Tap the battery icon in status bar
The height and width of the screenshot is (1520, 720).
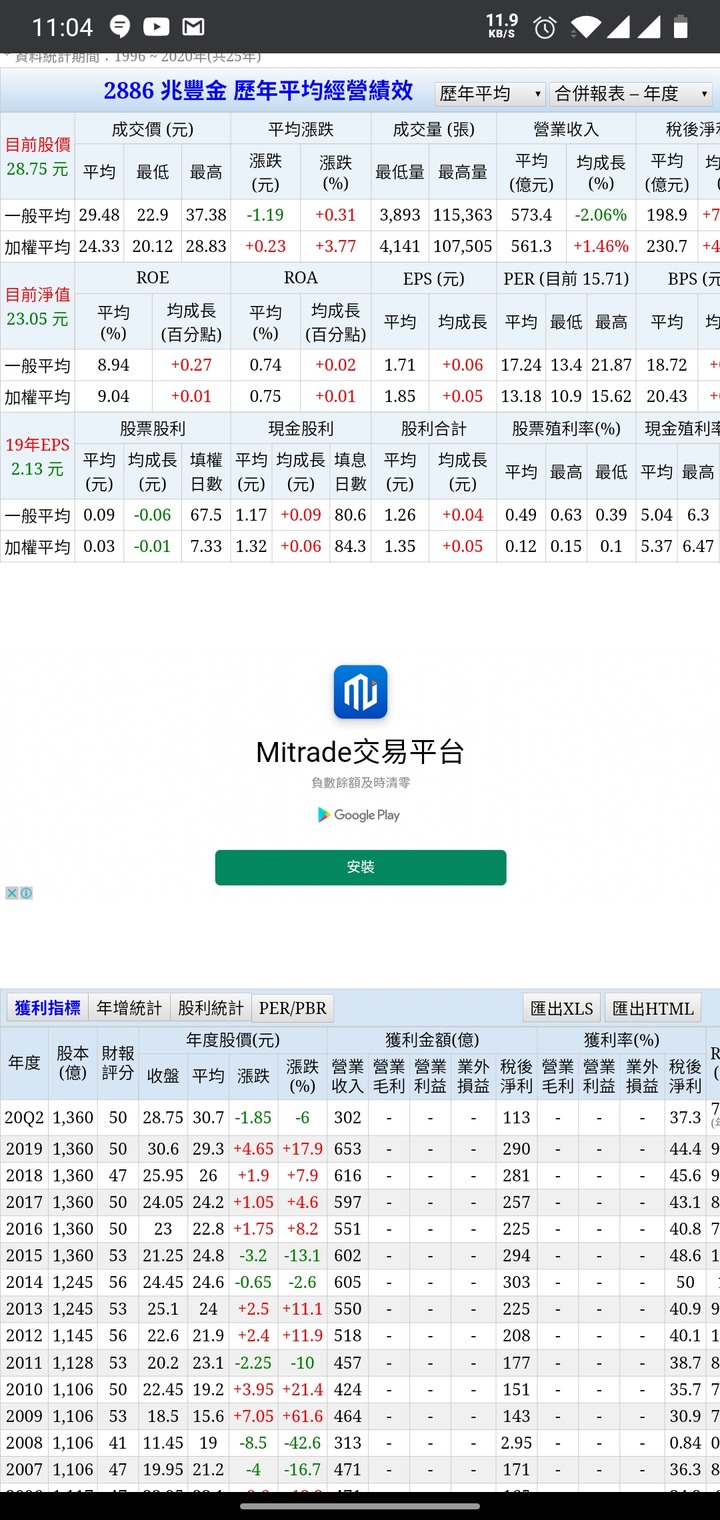tap(681, 27)
